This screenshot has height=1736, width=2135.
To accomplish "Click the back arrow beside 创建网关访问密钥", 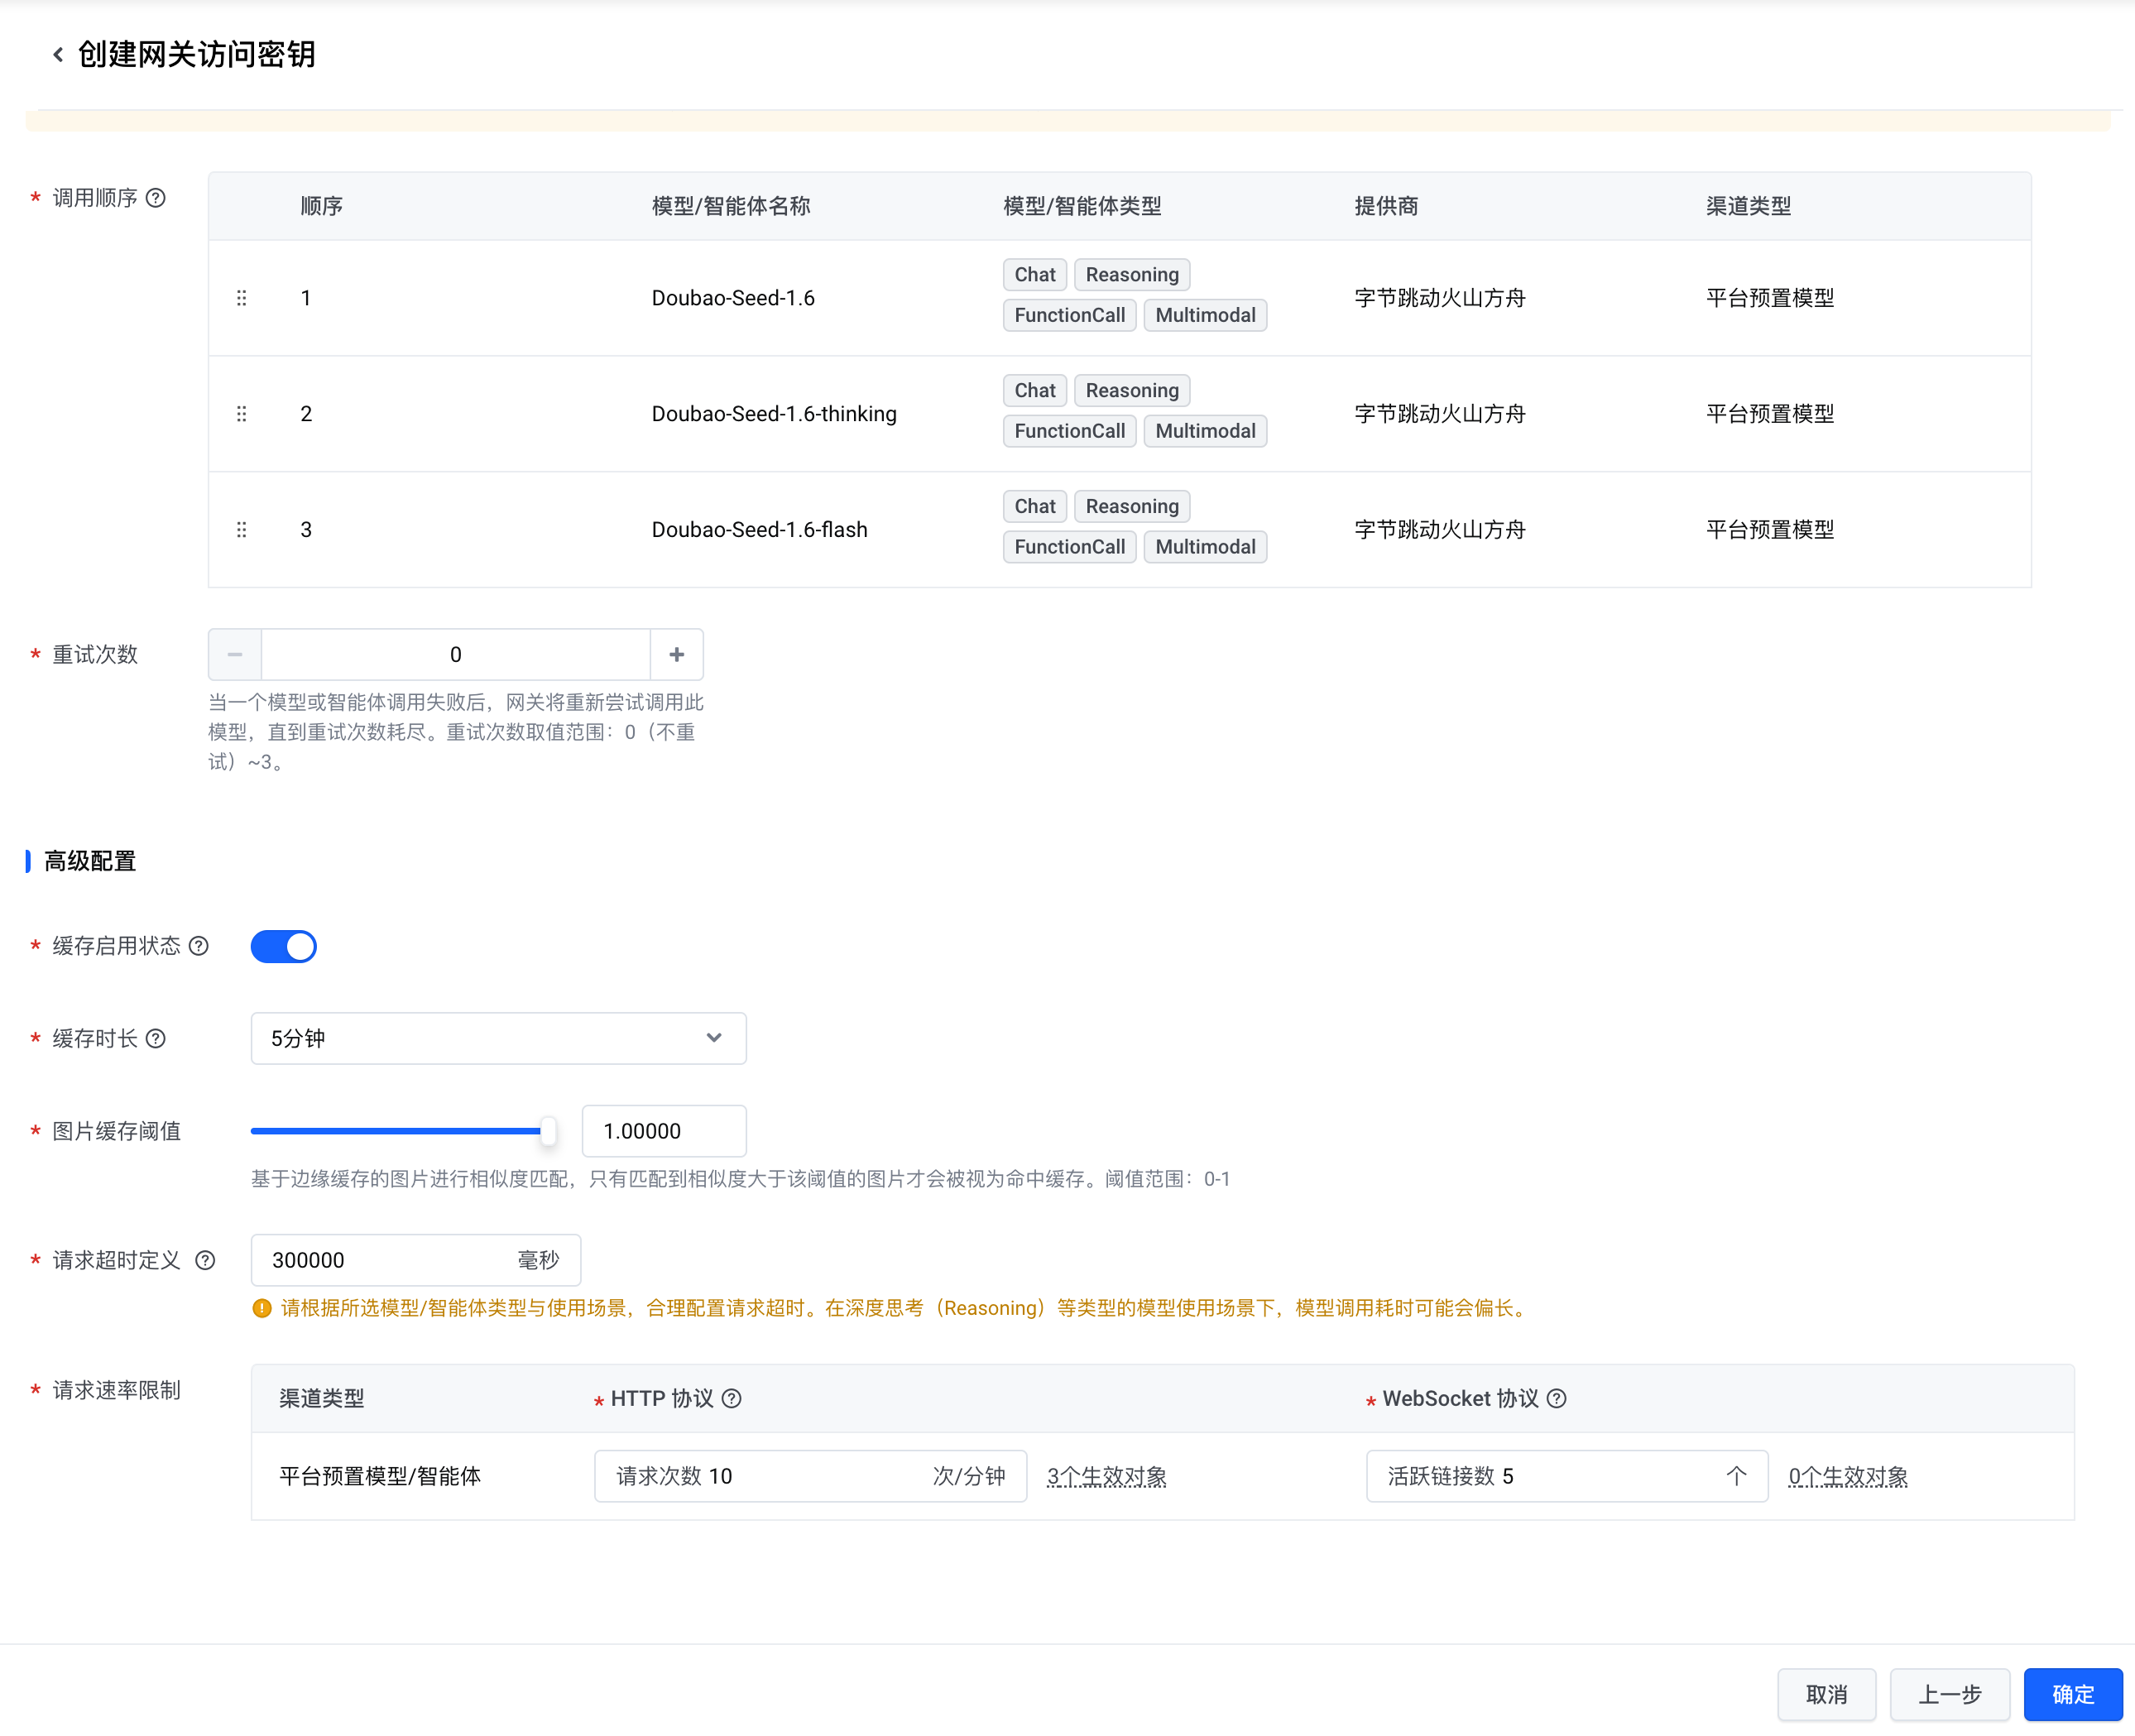I will pyautogui.click(x=58, y=55).
